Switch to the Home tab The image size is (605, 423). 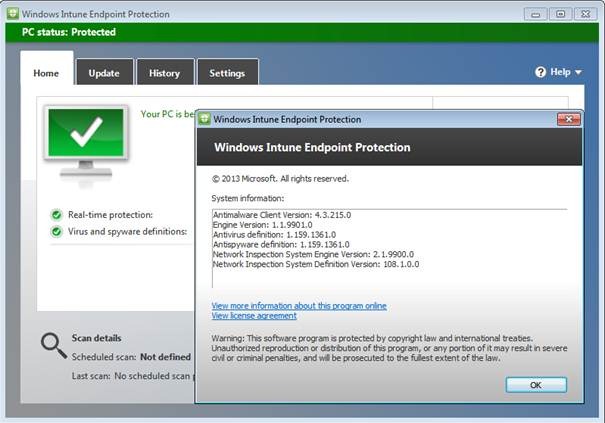click(x=46, y=73)
